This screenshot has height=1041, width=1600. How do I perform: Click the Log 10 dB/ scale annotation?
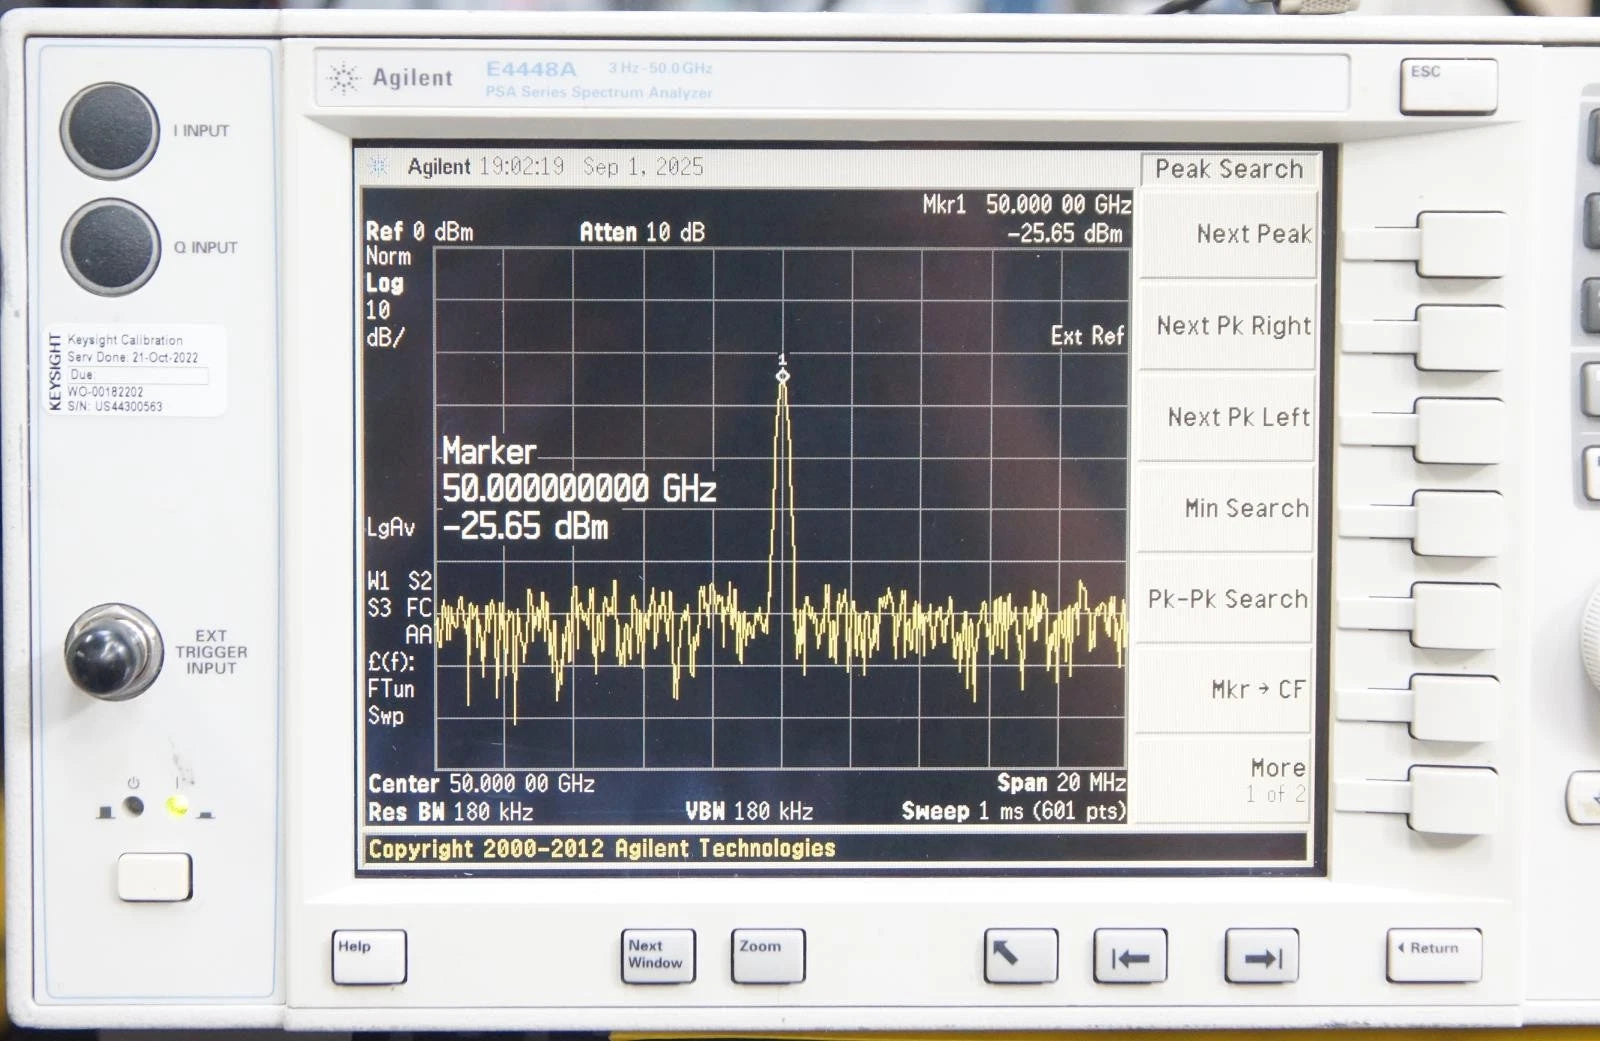pos(385,310)
